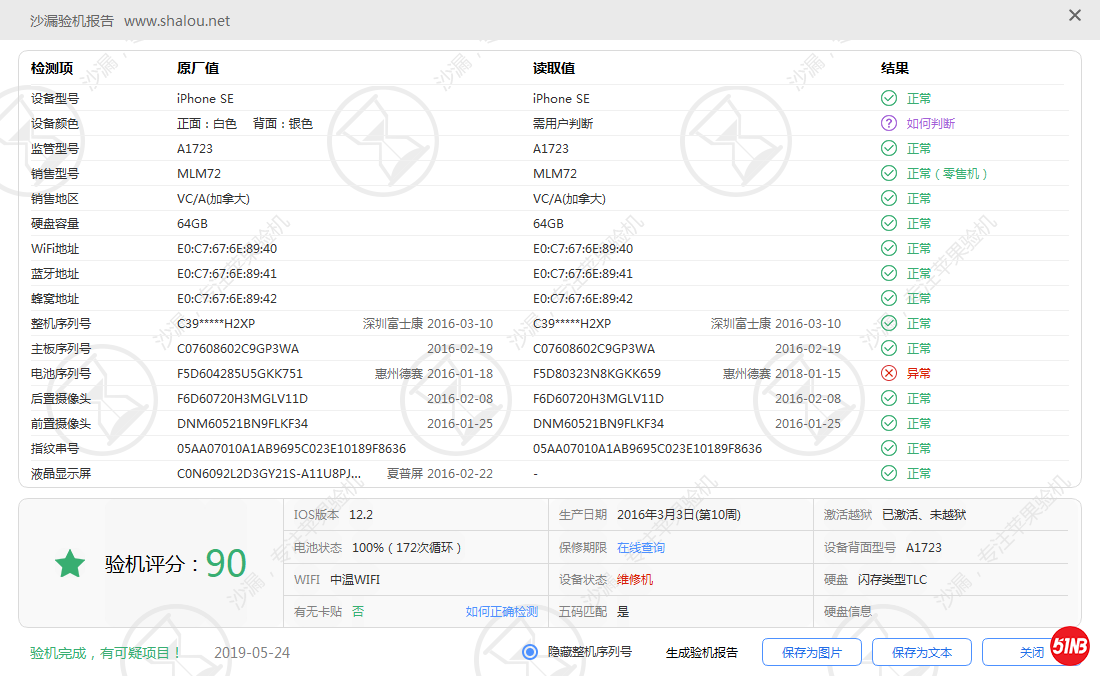
Task: Click the 保存为图片 button
Action: (x=812, y=651)
